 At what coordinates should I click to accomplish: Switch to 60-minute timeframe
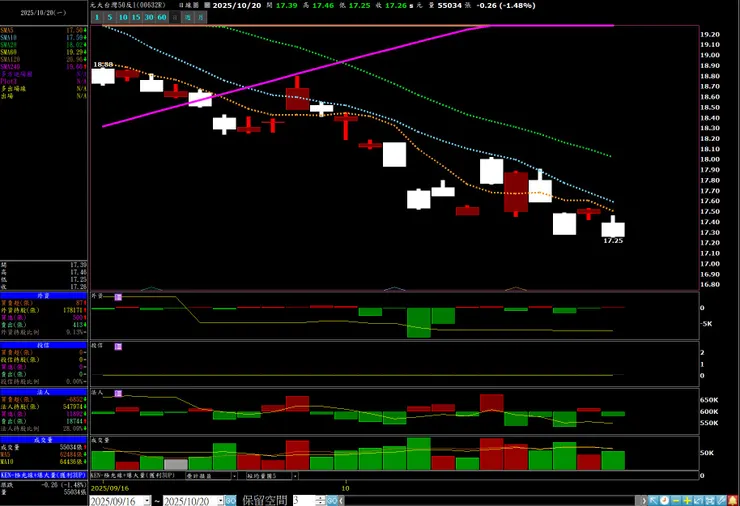(162, 17)
